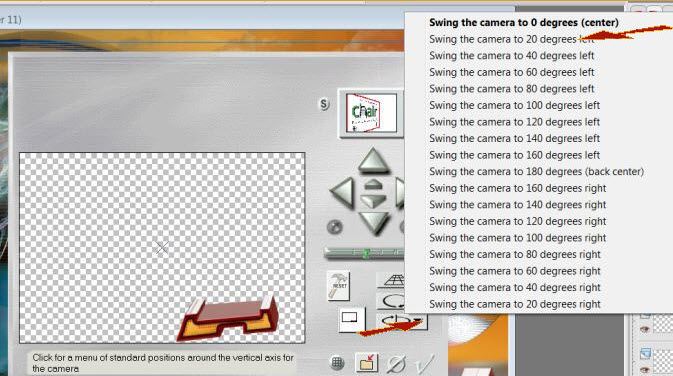
Task: Click the cancel circle-slash icon
Action: coord(396,364)
